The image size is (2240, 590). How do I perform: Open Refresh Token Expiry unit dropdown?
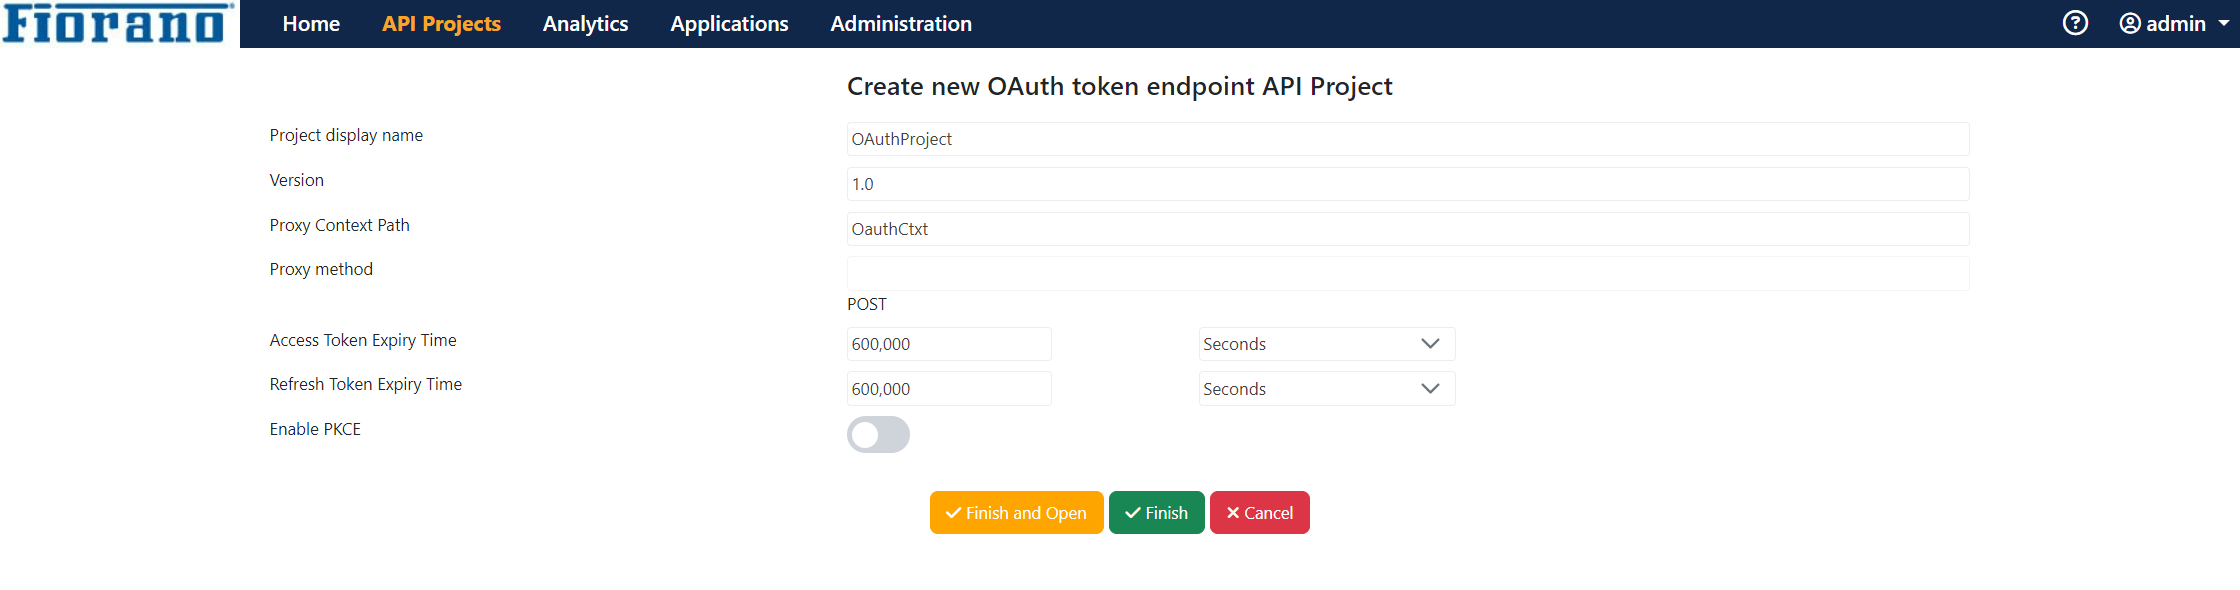(x=1326, y=389)
